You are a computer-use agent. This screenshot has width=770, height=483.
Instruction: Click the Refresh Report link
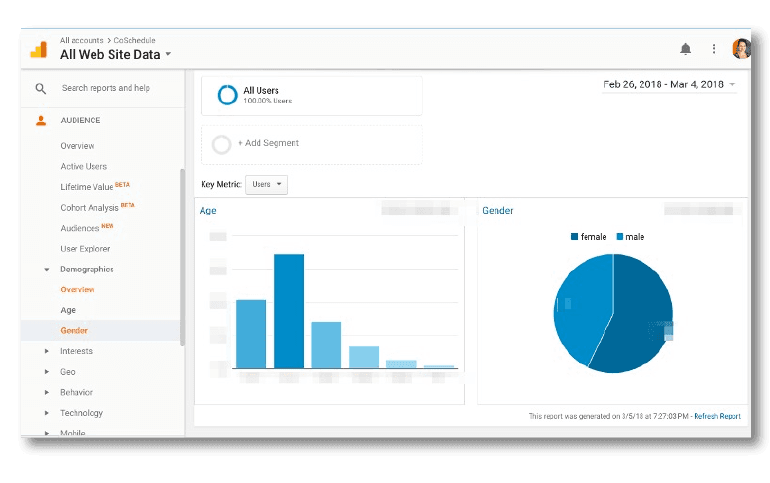[717, 416]
